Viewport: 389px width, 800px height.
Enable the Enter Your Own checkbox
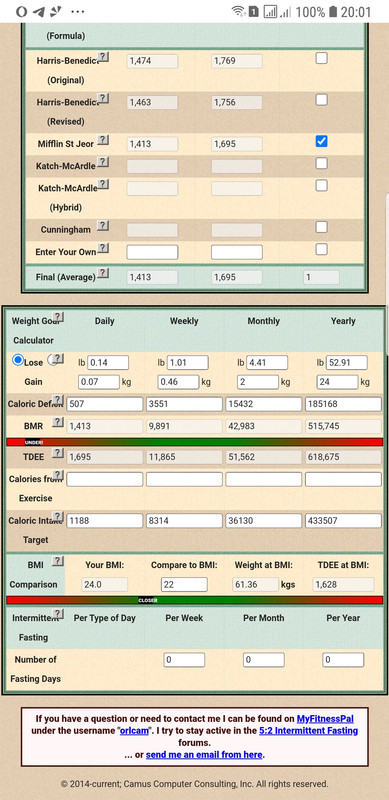[x=321, y=249]
